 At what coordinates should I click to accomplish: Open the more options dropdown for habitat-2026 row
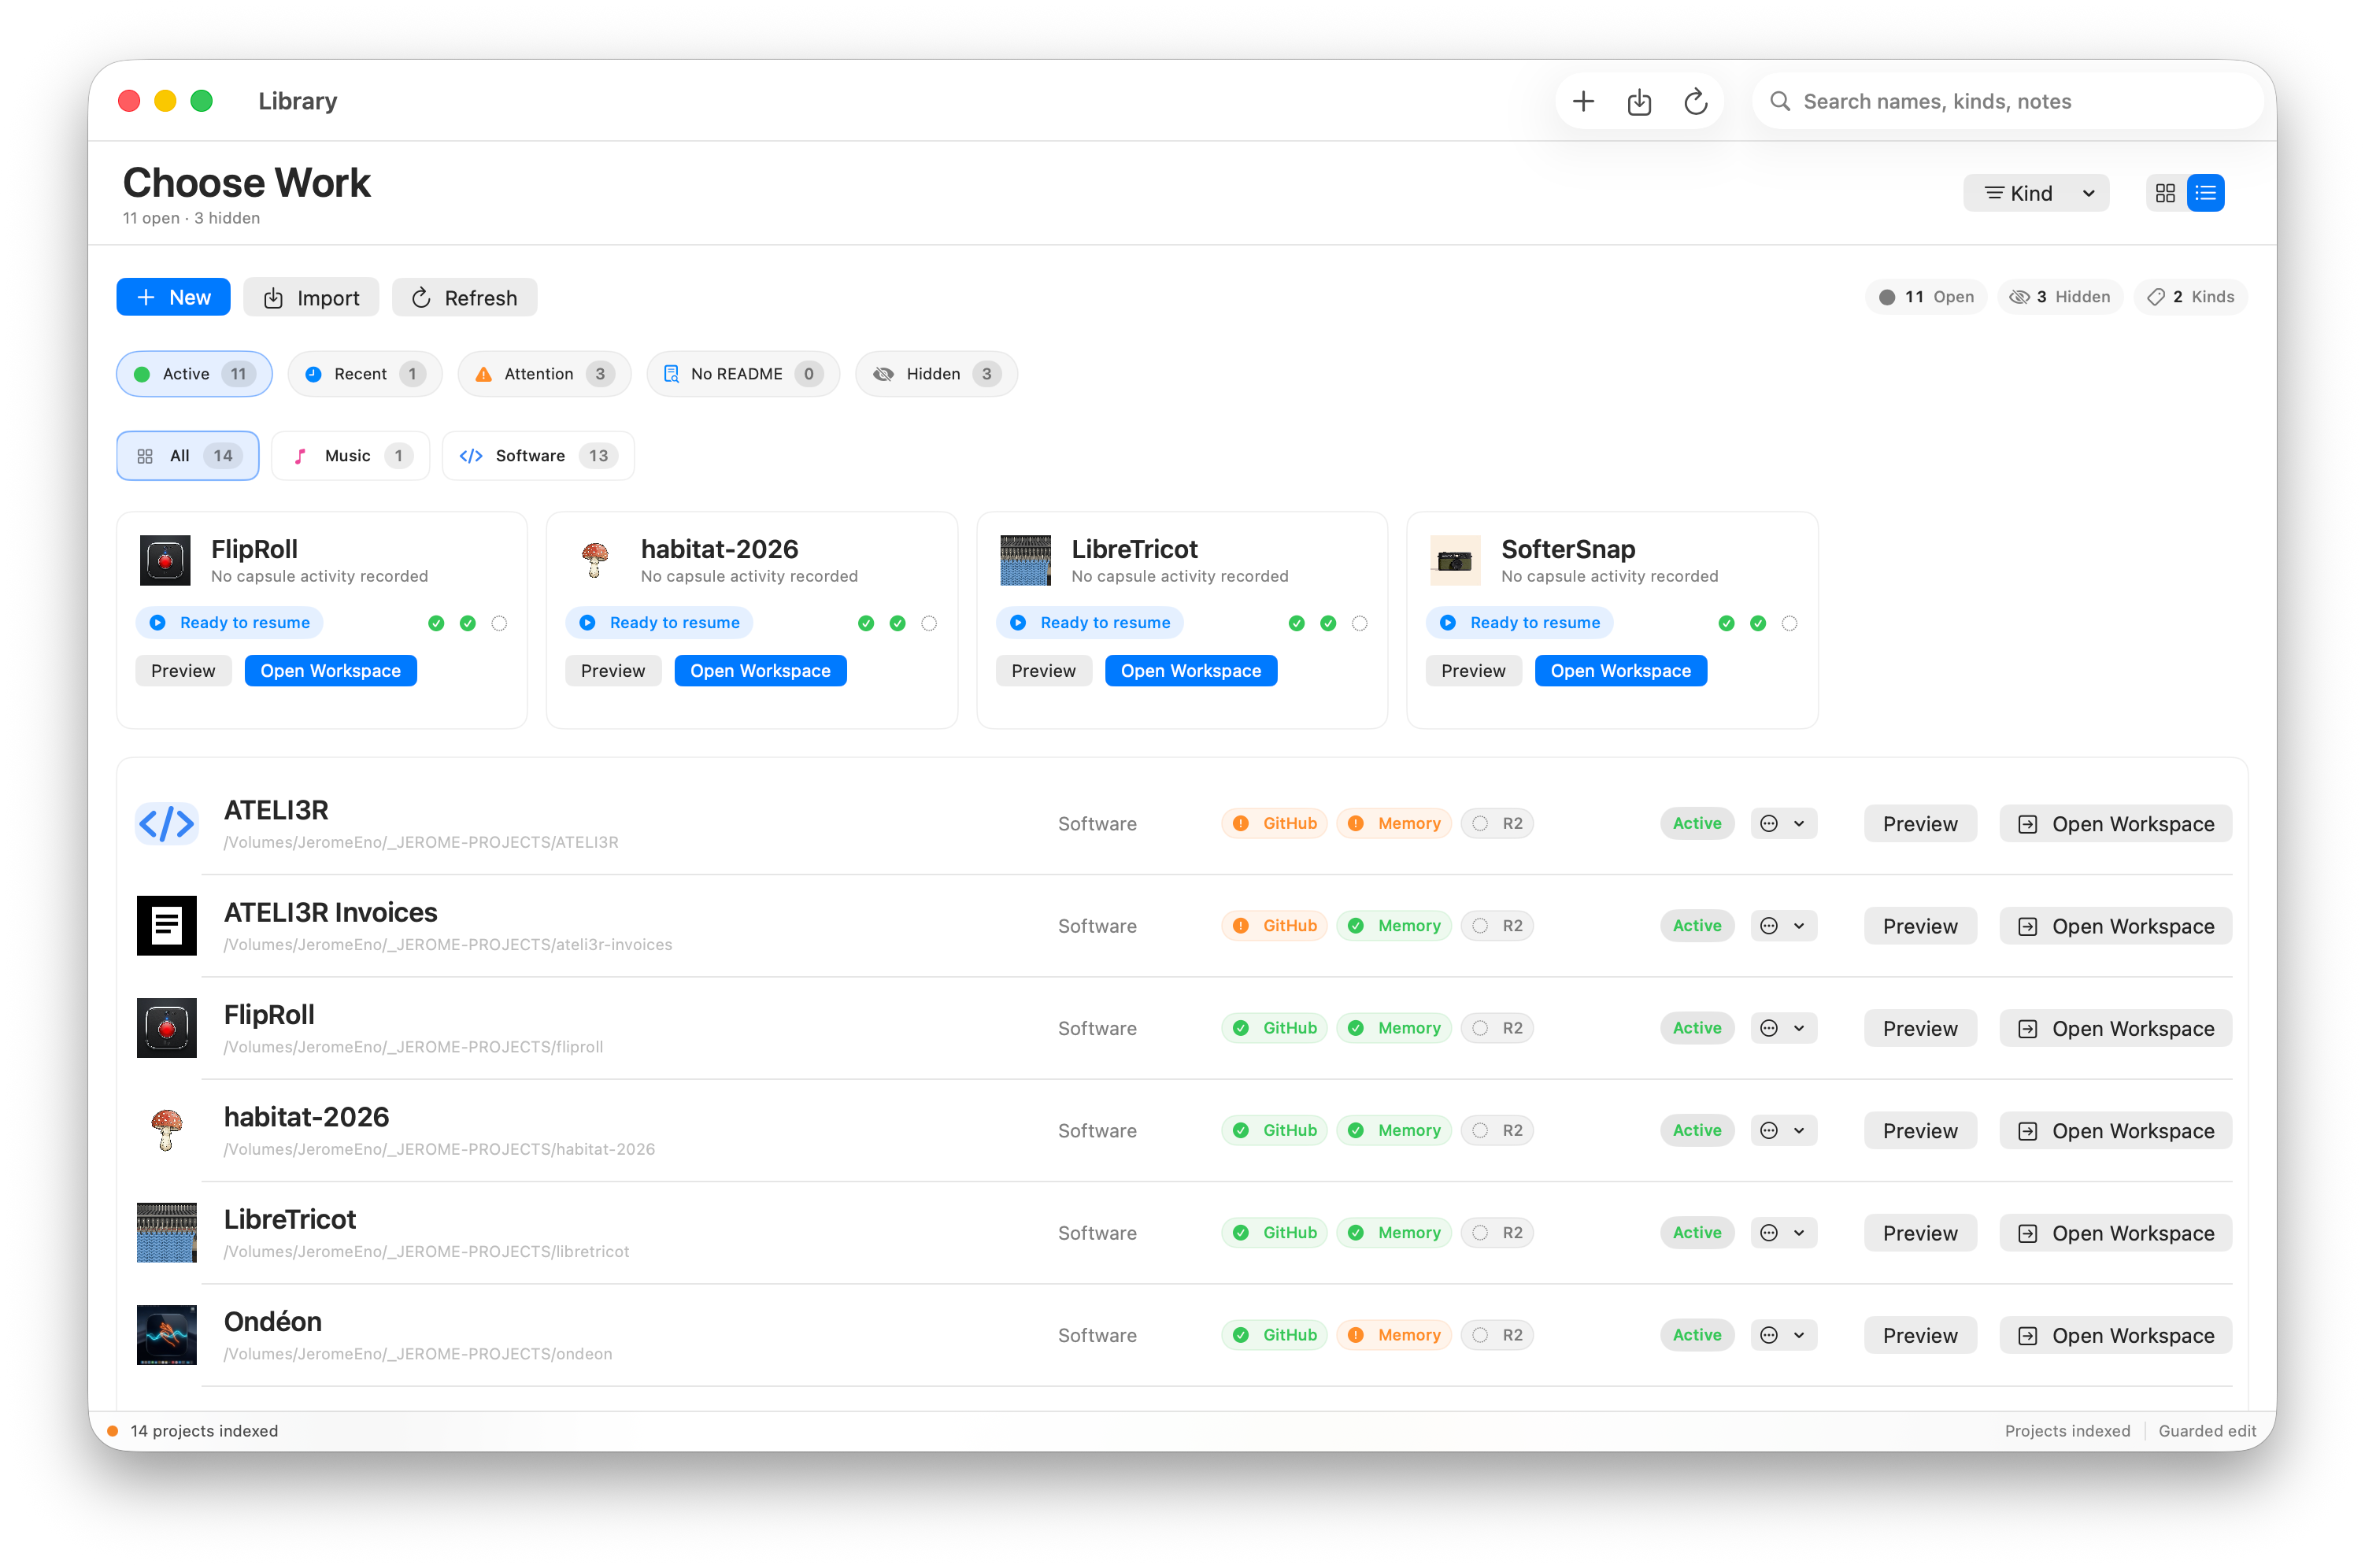point(1783,1131)
